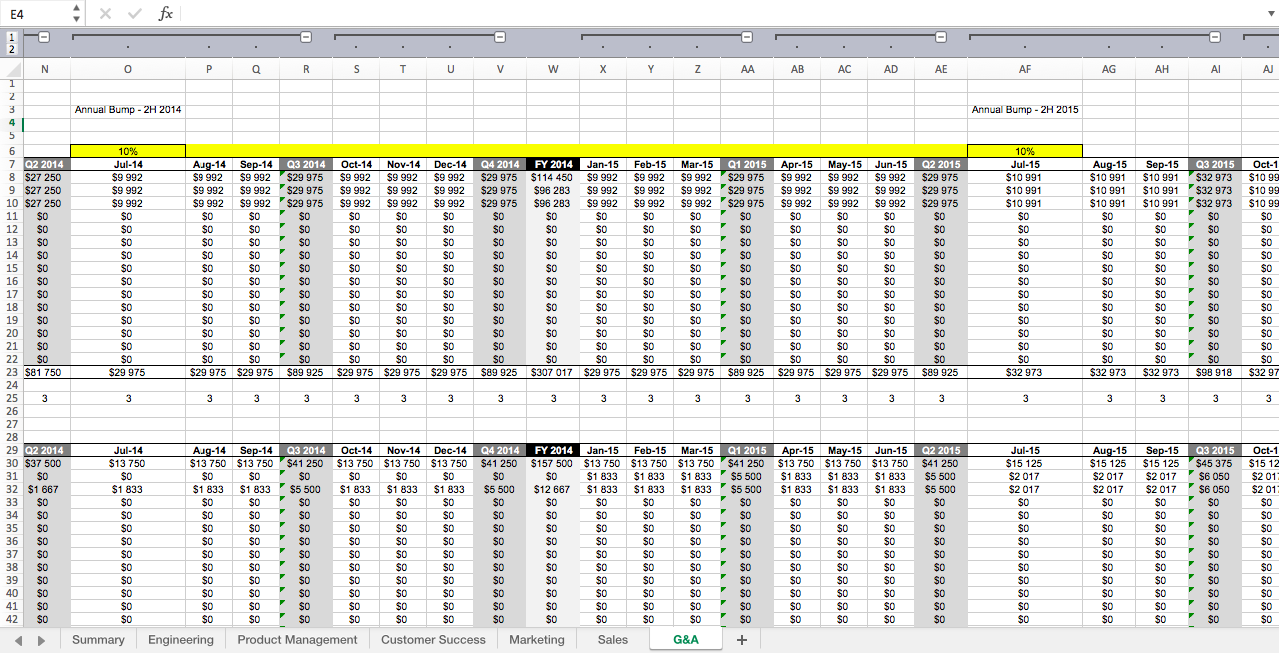Screen dimensions: 1279x653
Task: Select the $98 918 total cell
Action: [1215, 372]
